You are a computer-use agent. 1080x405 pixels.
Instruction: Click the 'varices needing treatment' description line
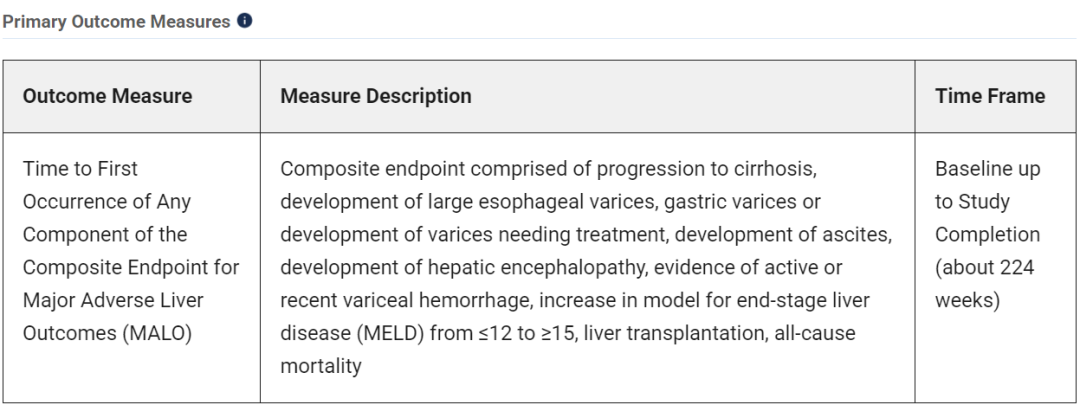tap(586, 235)
